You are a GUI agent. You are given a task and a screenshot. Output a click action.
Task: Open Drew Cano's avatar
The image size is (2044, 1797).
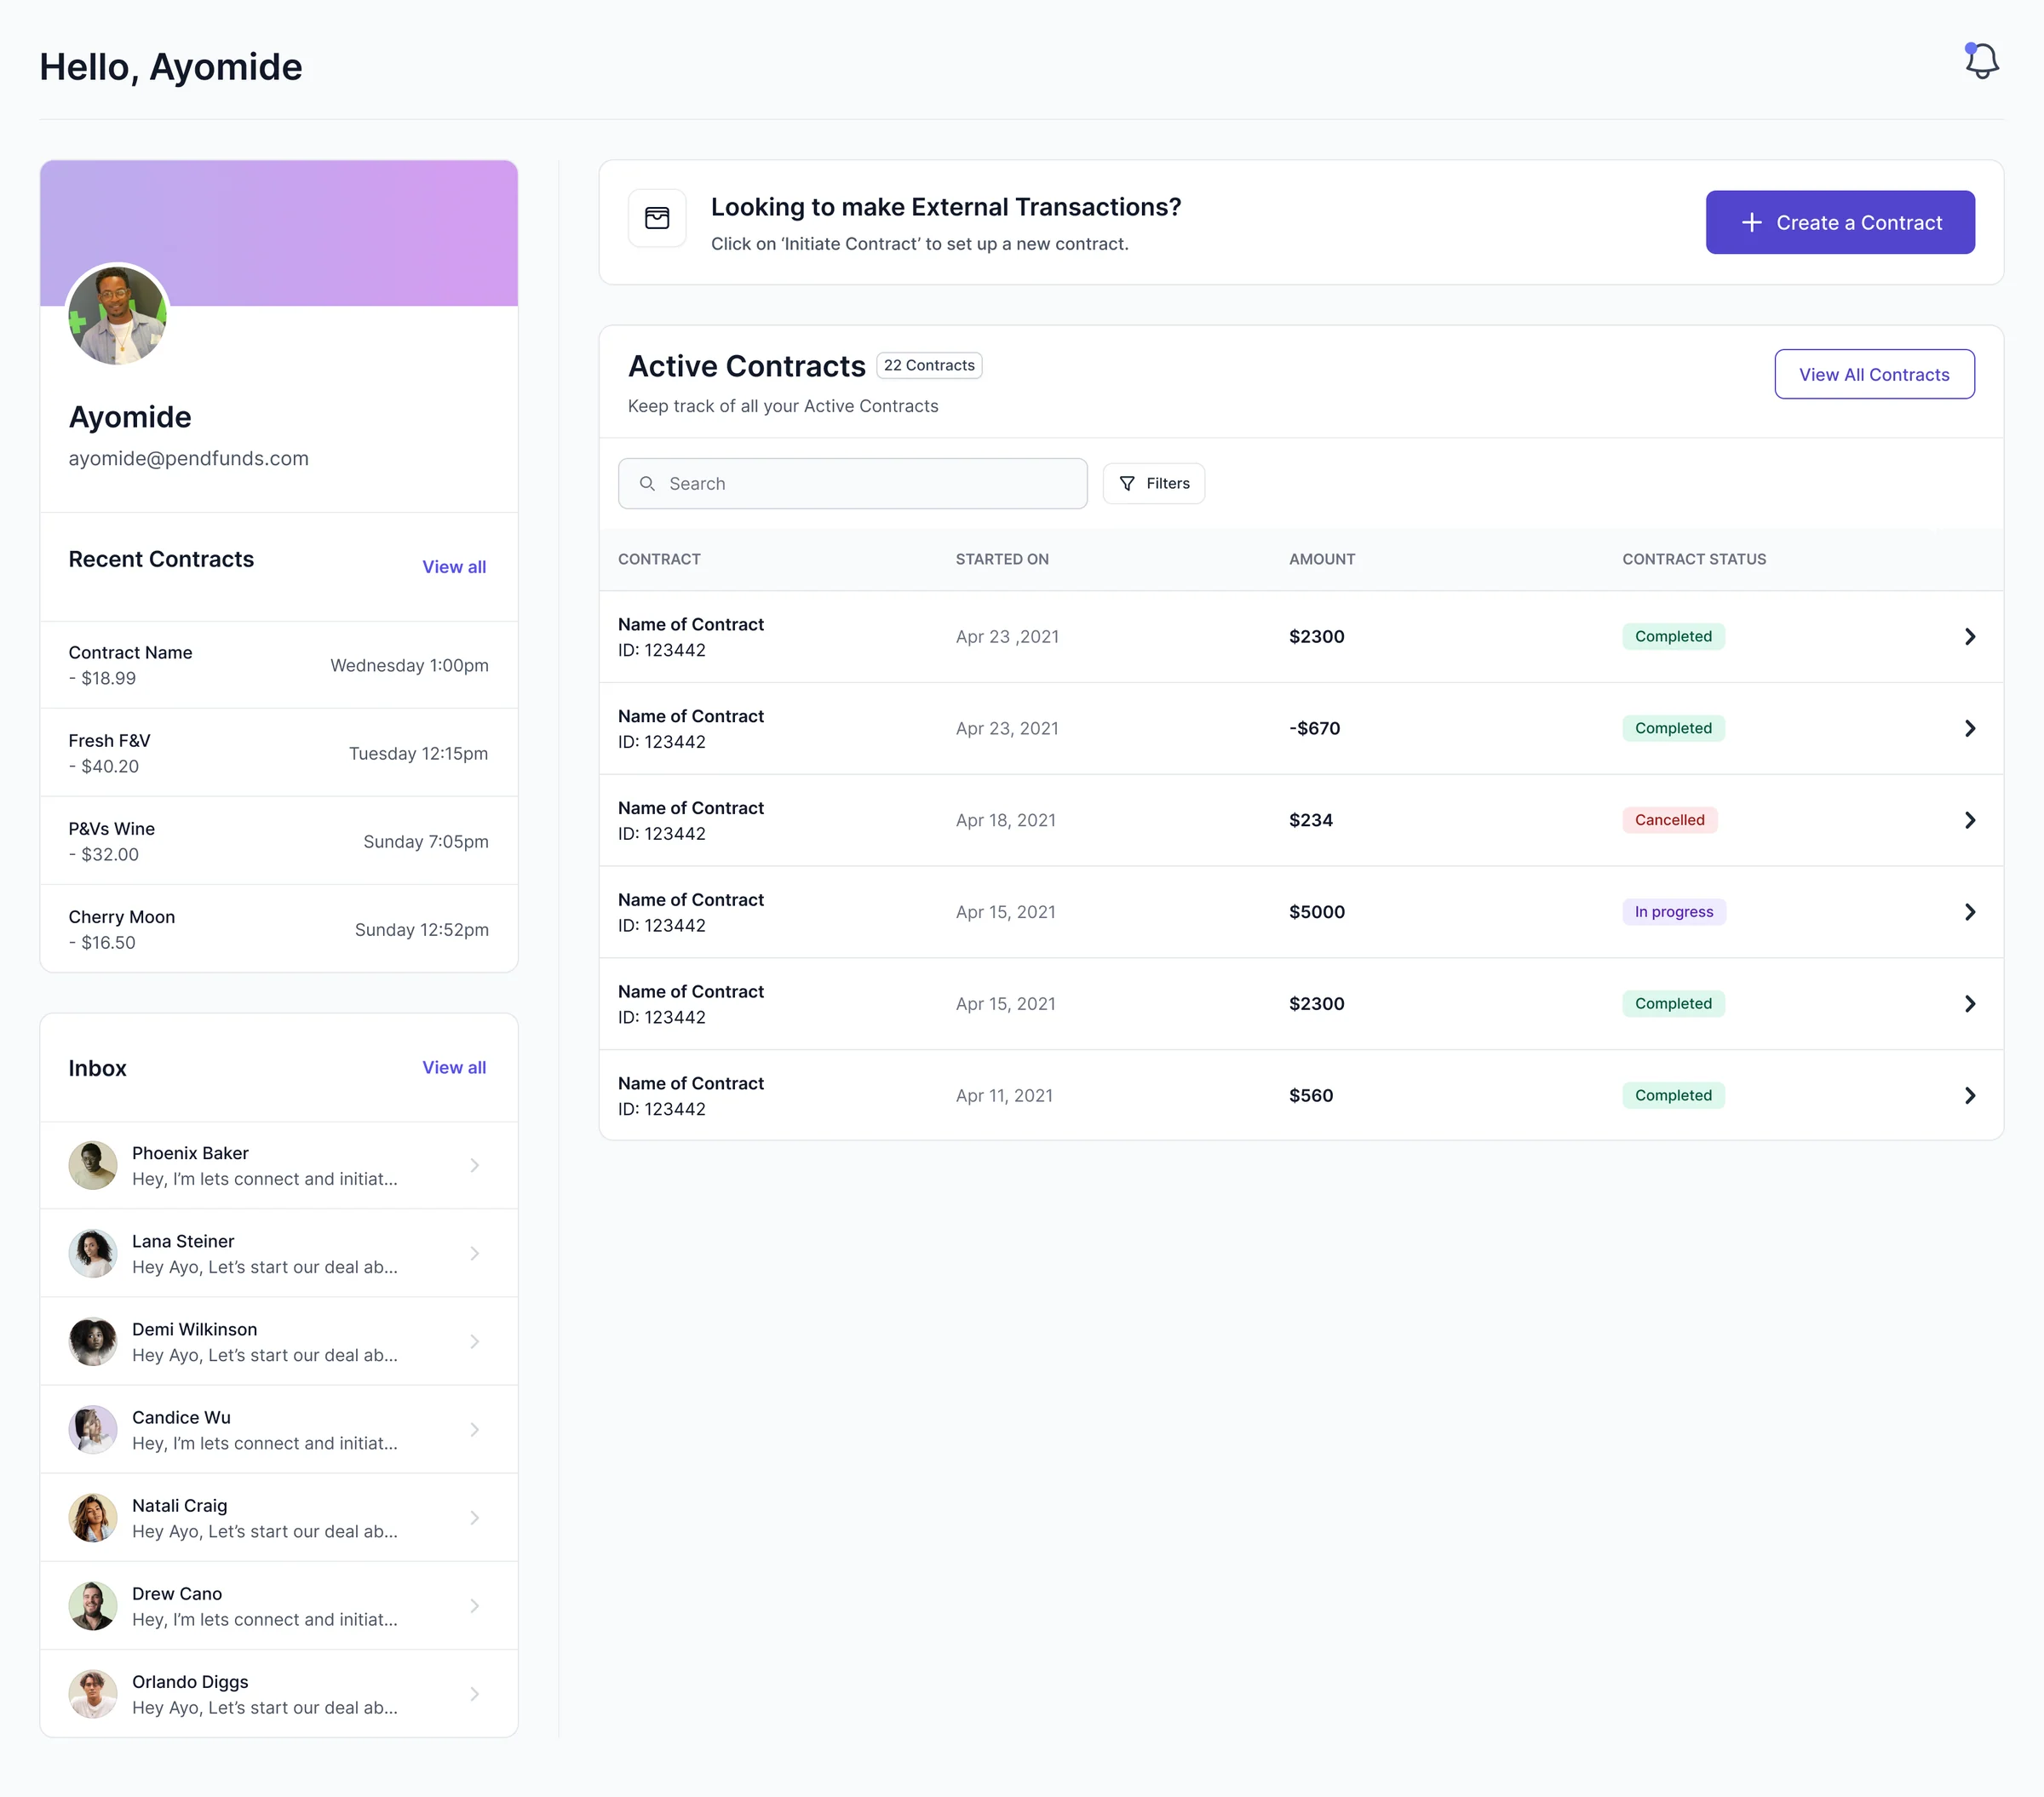click(93, 1606)
